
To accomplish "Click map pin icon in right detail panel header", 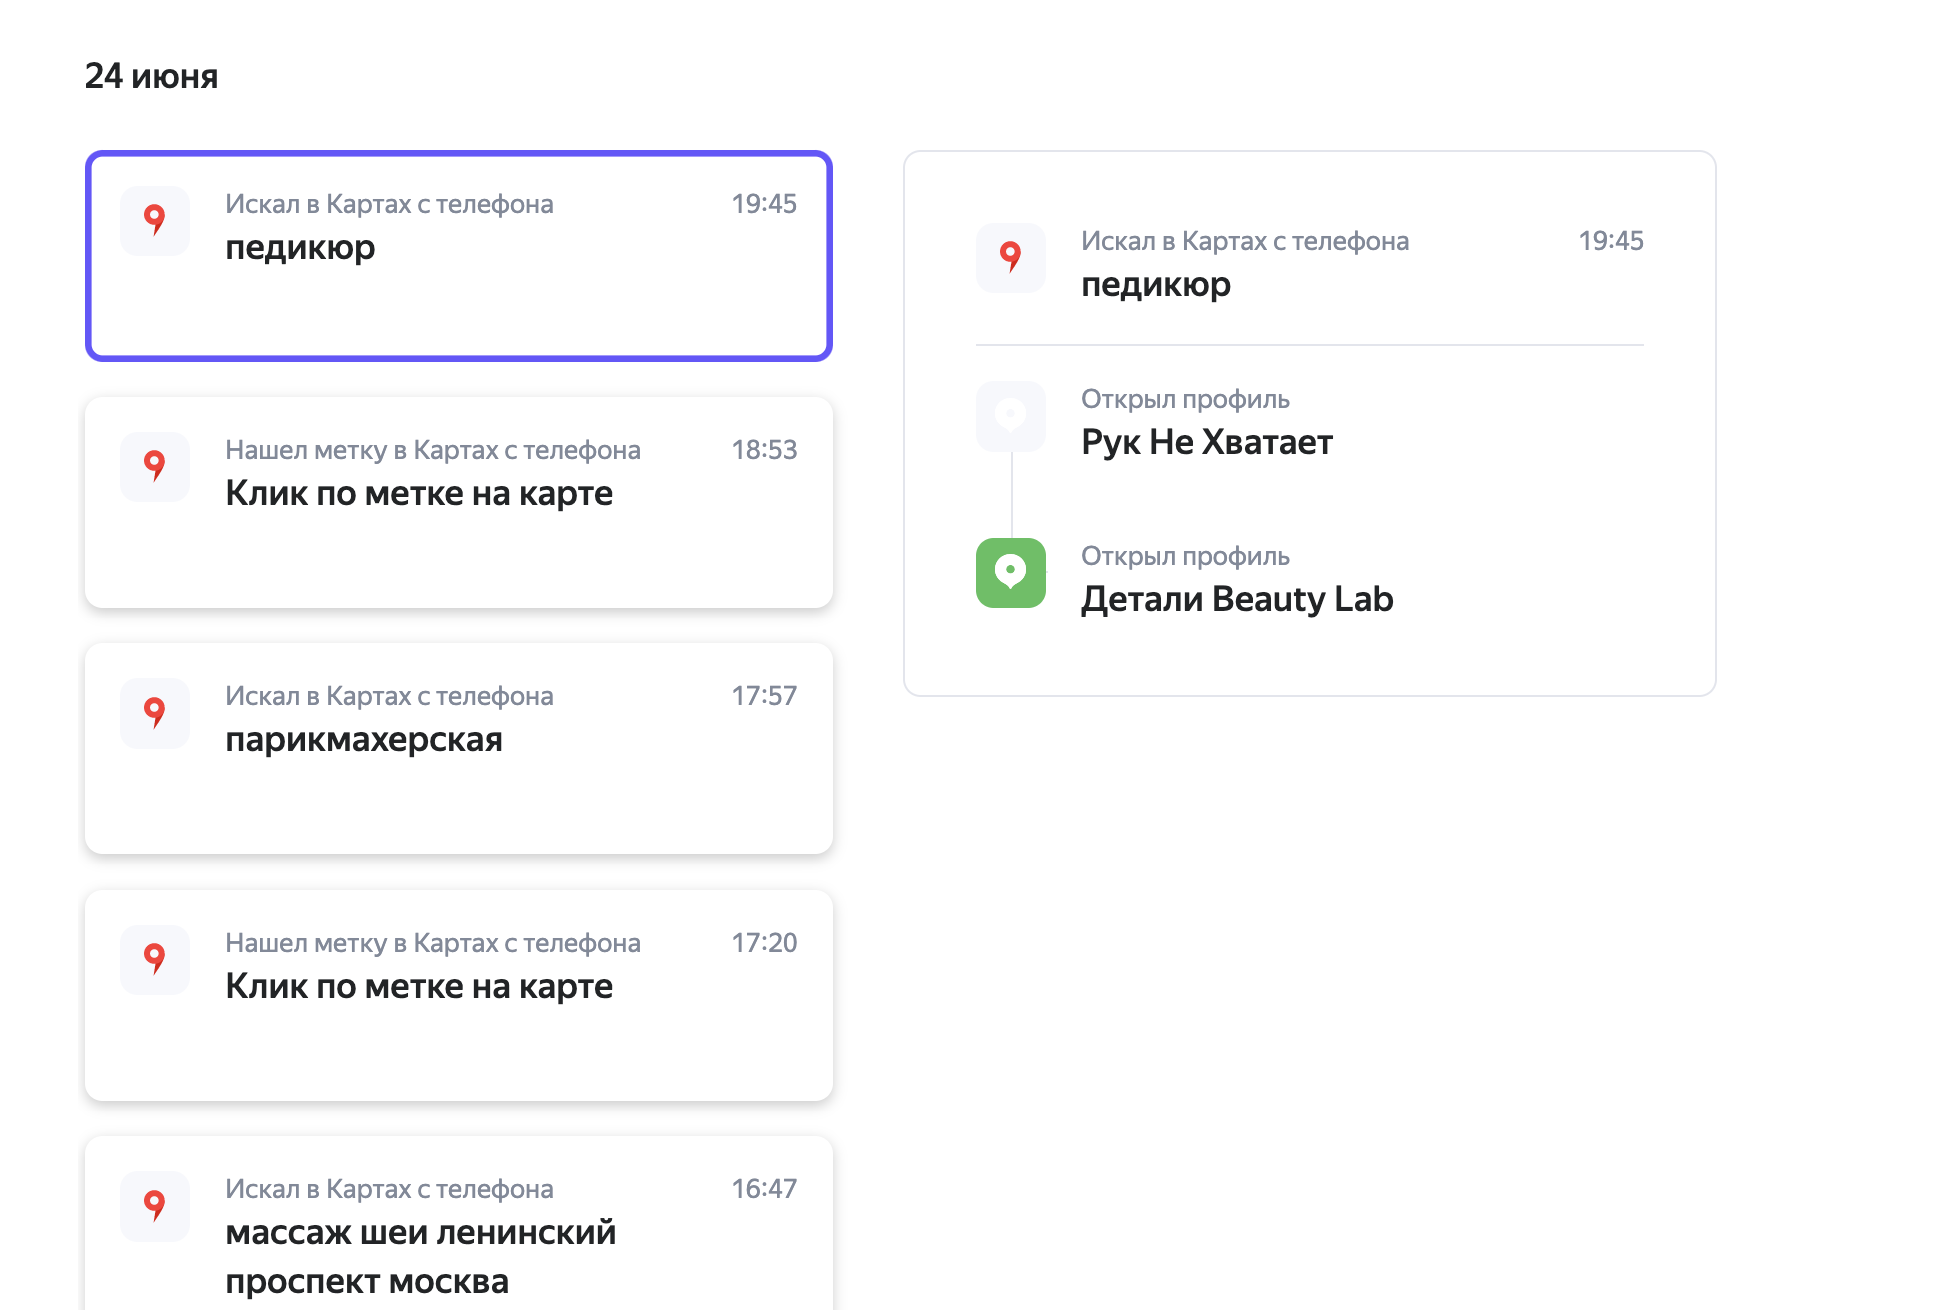I will (1010, 257).
